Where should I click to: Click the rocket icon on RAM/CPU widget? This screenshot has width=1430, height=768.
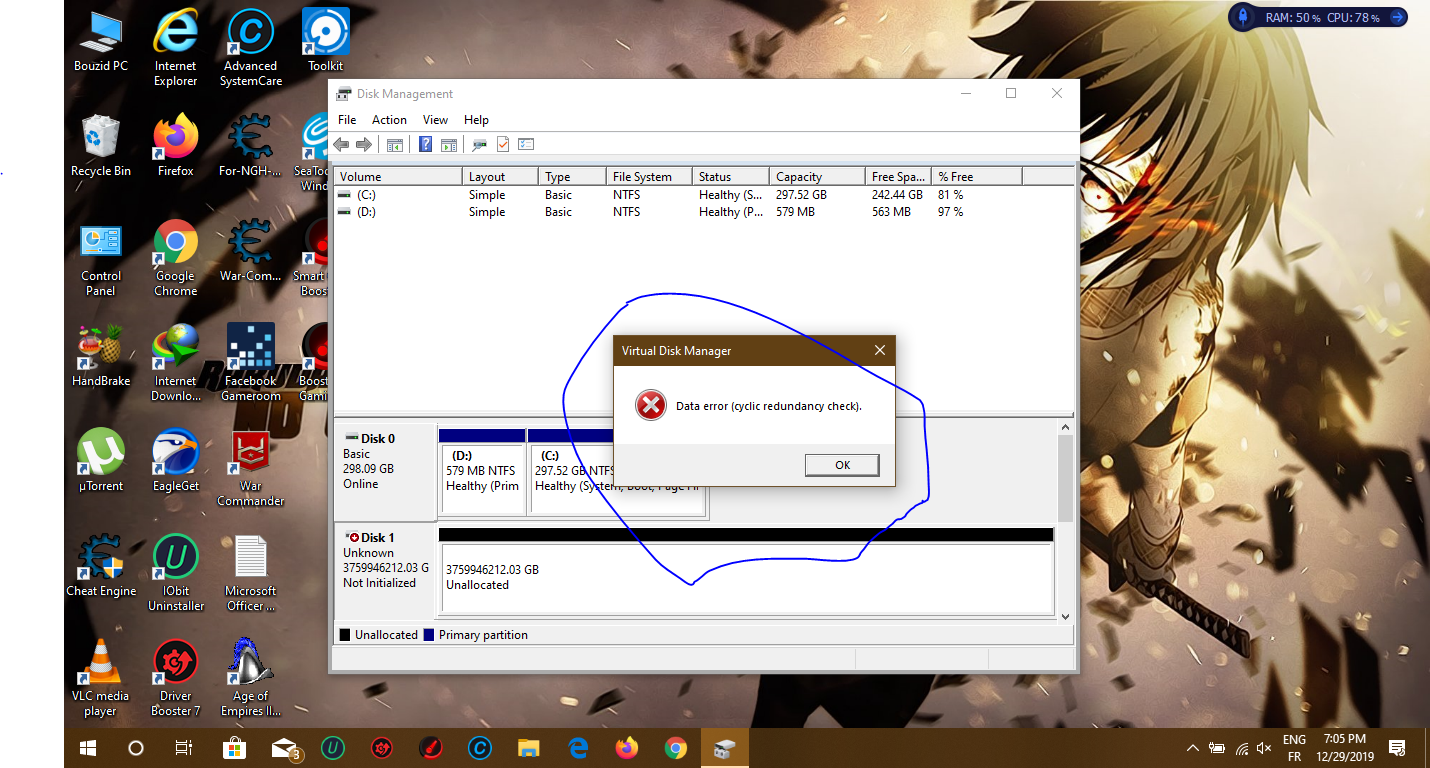(1243, 17)
